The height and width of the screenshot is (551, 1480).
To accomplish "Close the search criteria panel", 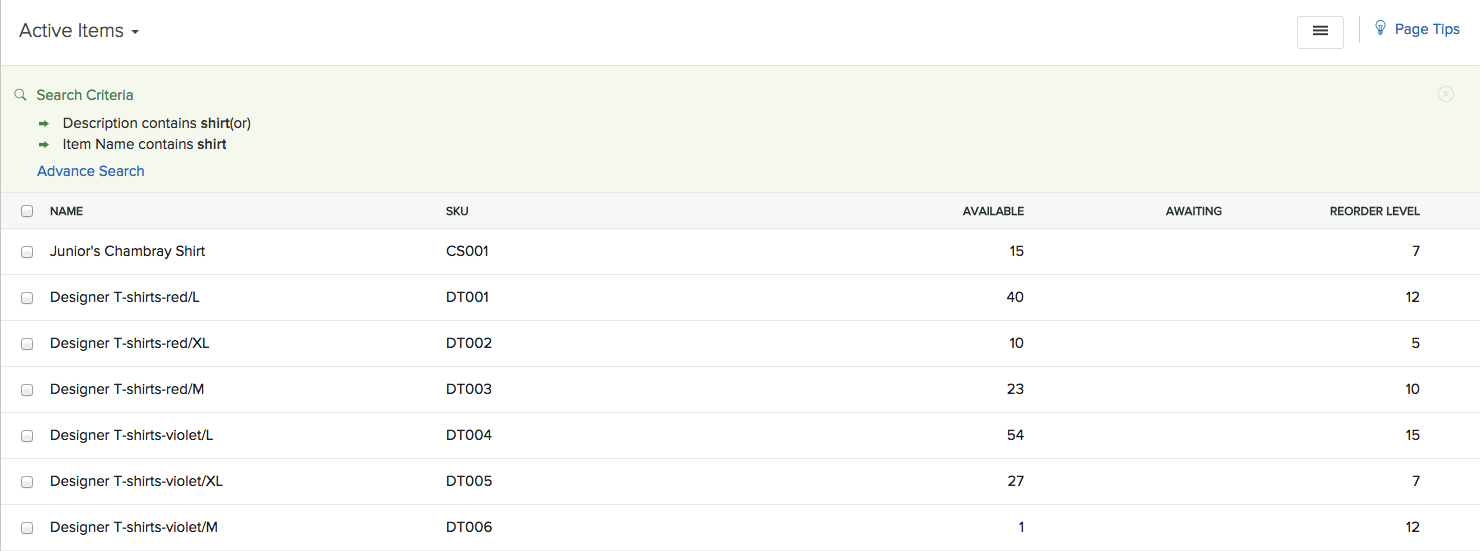I will pos(1445,94).
